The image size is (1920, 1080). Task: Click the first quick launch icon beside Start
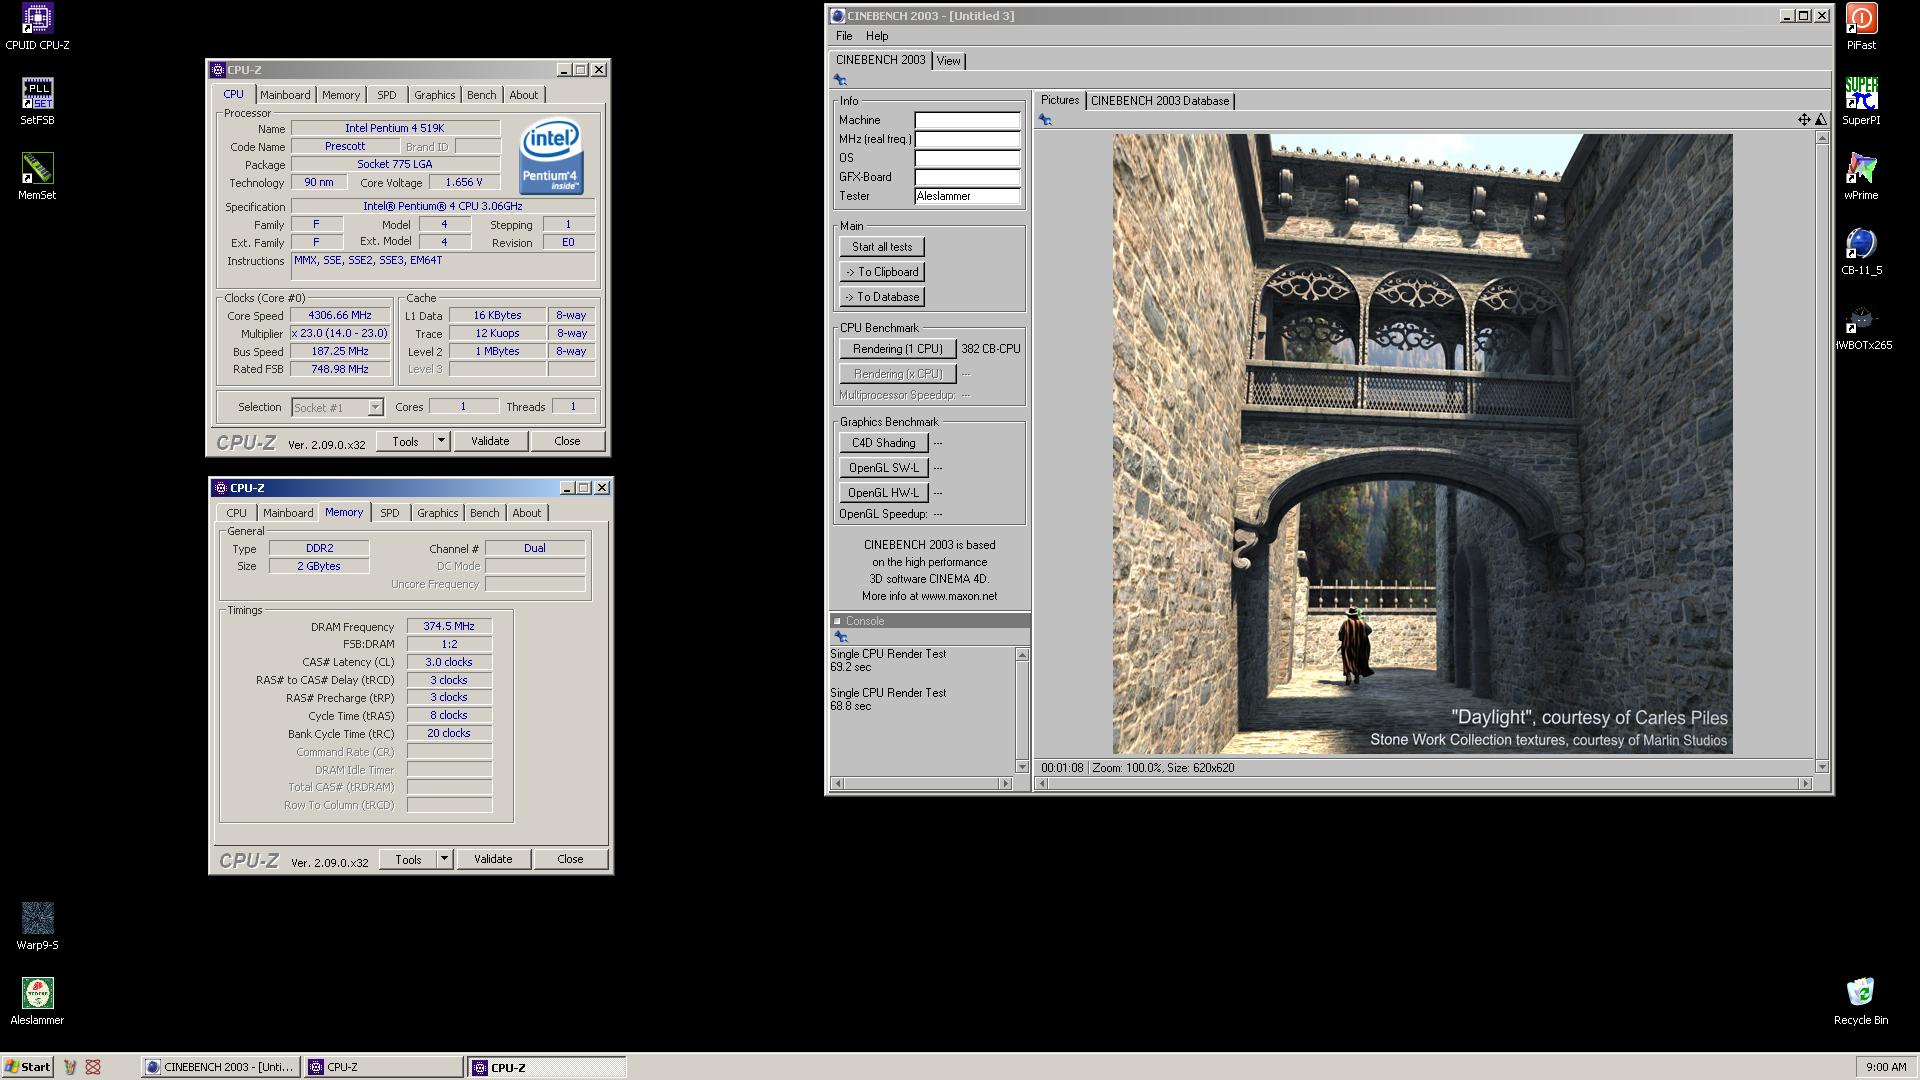click(x=69, y=1067)
